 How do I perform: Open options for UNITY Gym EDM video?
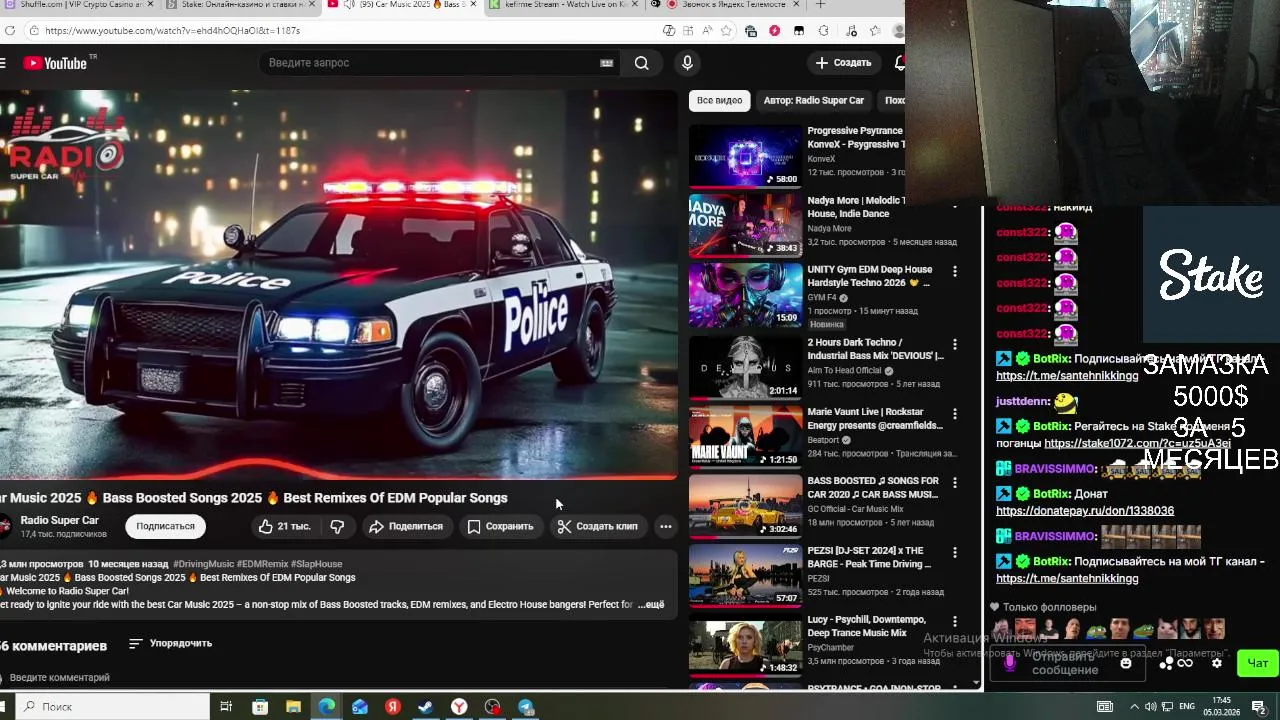(955, 271)
